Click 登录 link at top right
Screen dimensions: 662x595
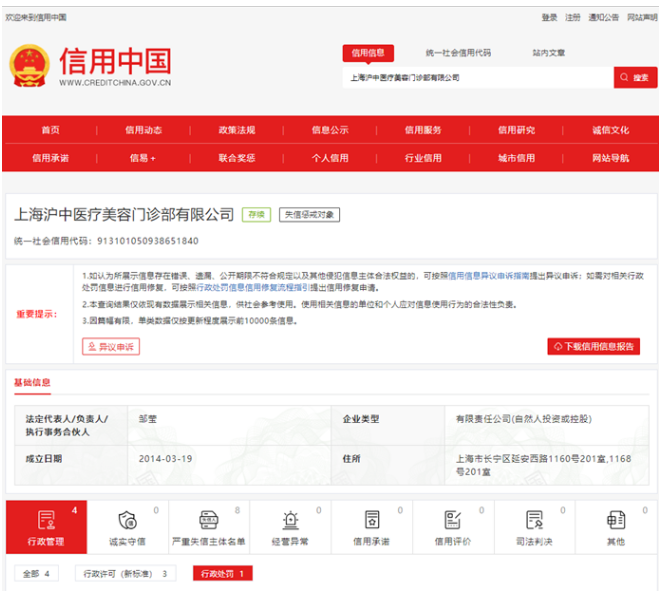[549, 17]
